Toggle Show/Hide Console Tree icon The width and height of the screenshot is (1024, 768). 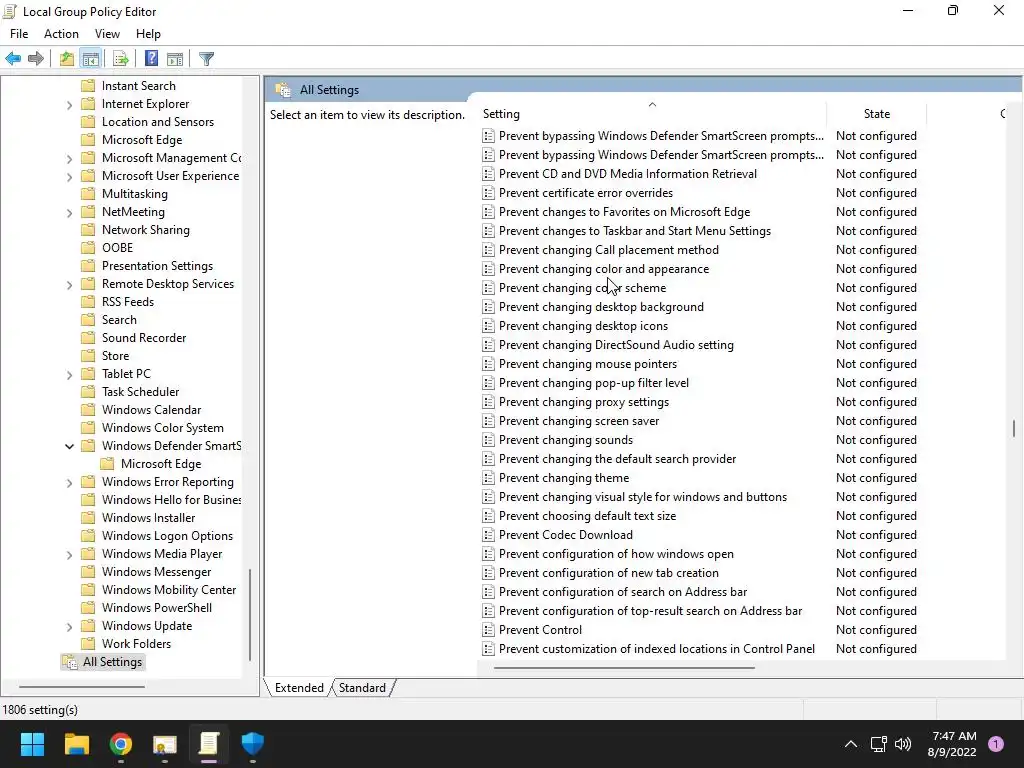91,59
